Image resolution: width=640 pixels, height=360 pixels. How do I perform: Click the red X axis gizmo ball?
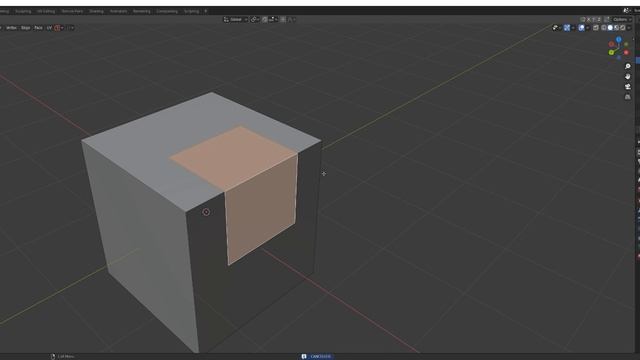click(x=626, y=53)
